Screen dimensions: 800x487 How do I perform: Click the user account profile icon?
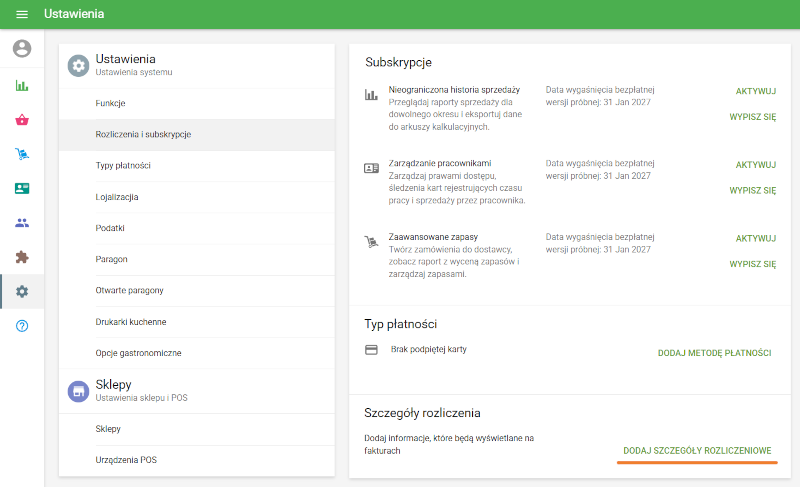click(22, 48)
